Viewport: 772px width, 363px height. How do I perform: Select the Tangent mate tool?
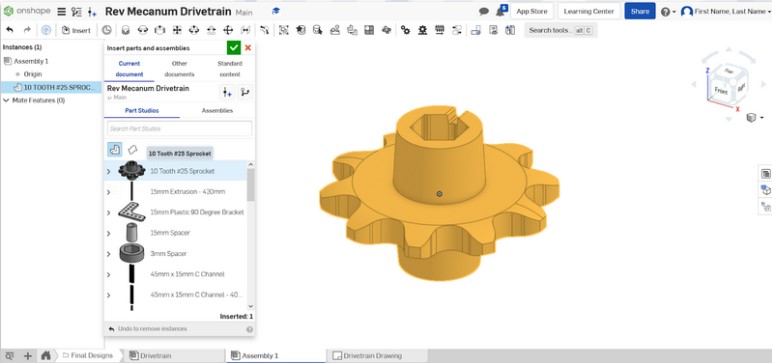click(x=265, y=30)
